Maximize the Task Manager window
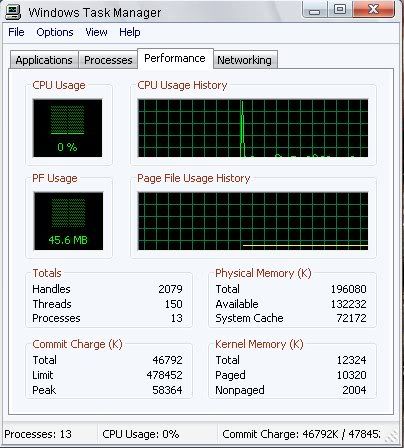 point(339,10)
